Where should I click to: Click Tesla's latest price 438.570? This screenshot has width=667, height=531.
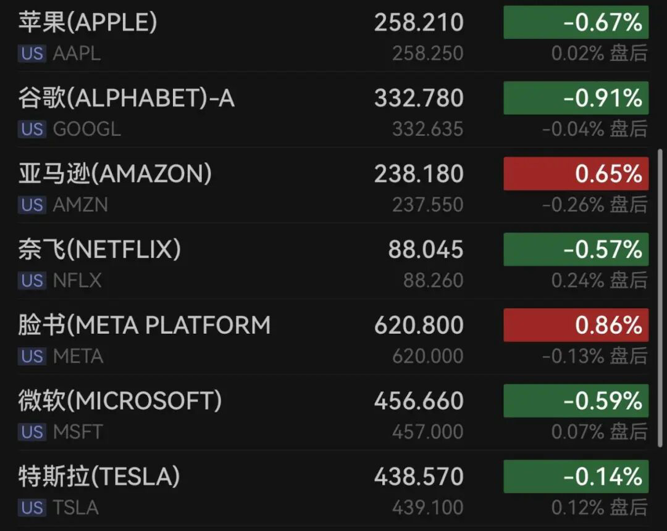pyautogui.click(x=418, y=476)
